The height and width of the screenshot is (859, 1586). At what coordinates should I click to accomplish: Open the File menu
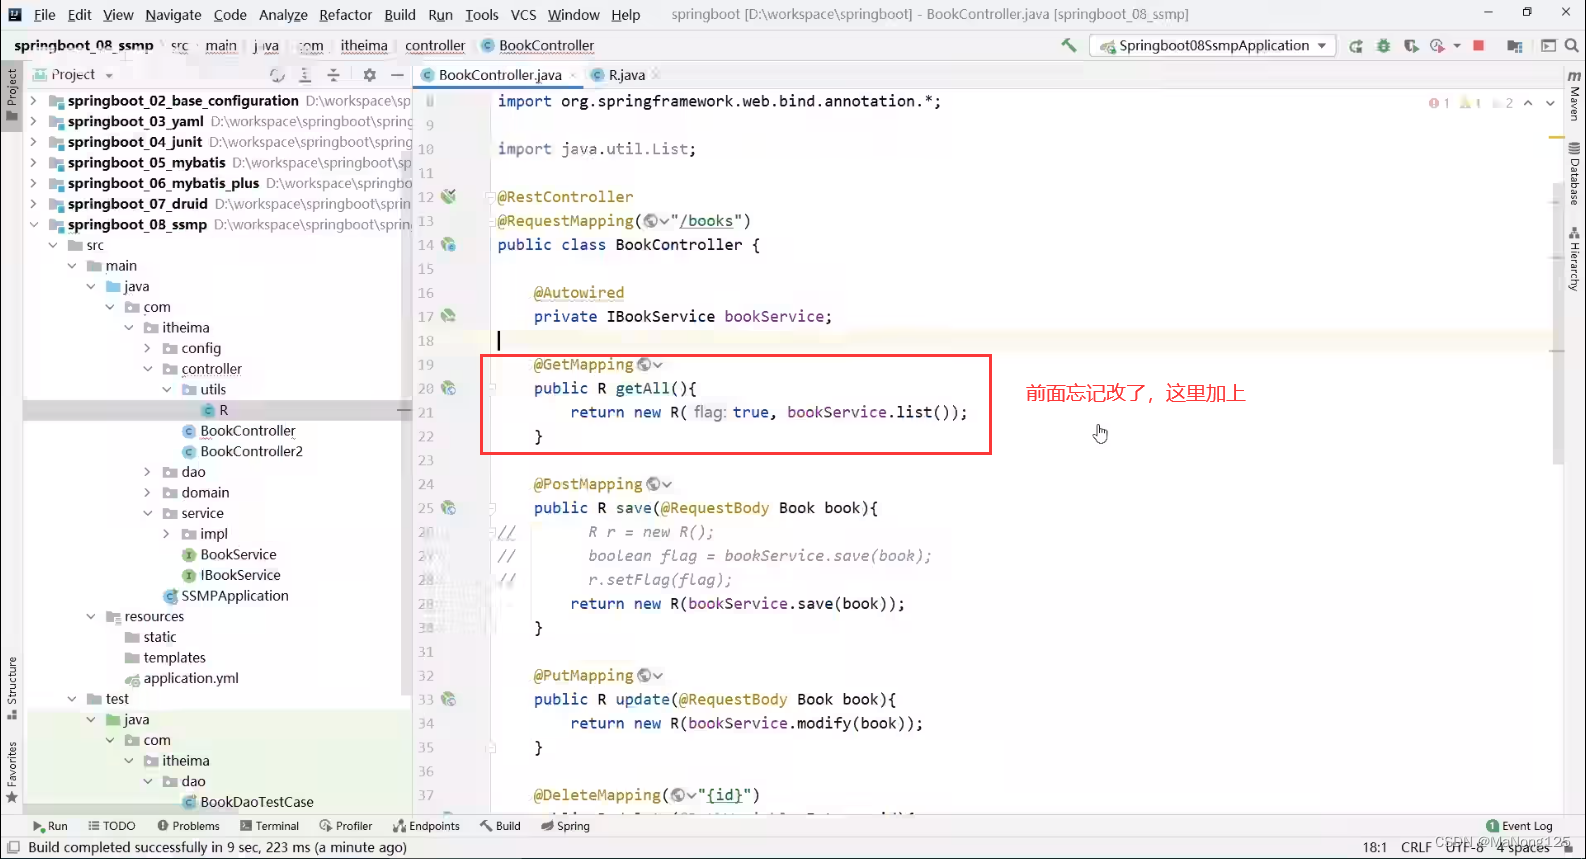pos(44,14)
